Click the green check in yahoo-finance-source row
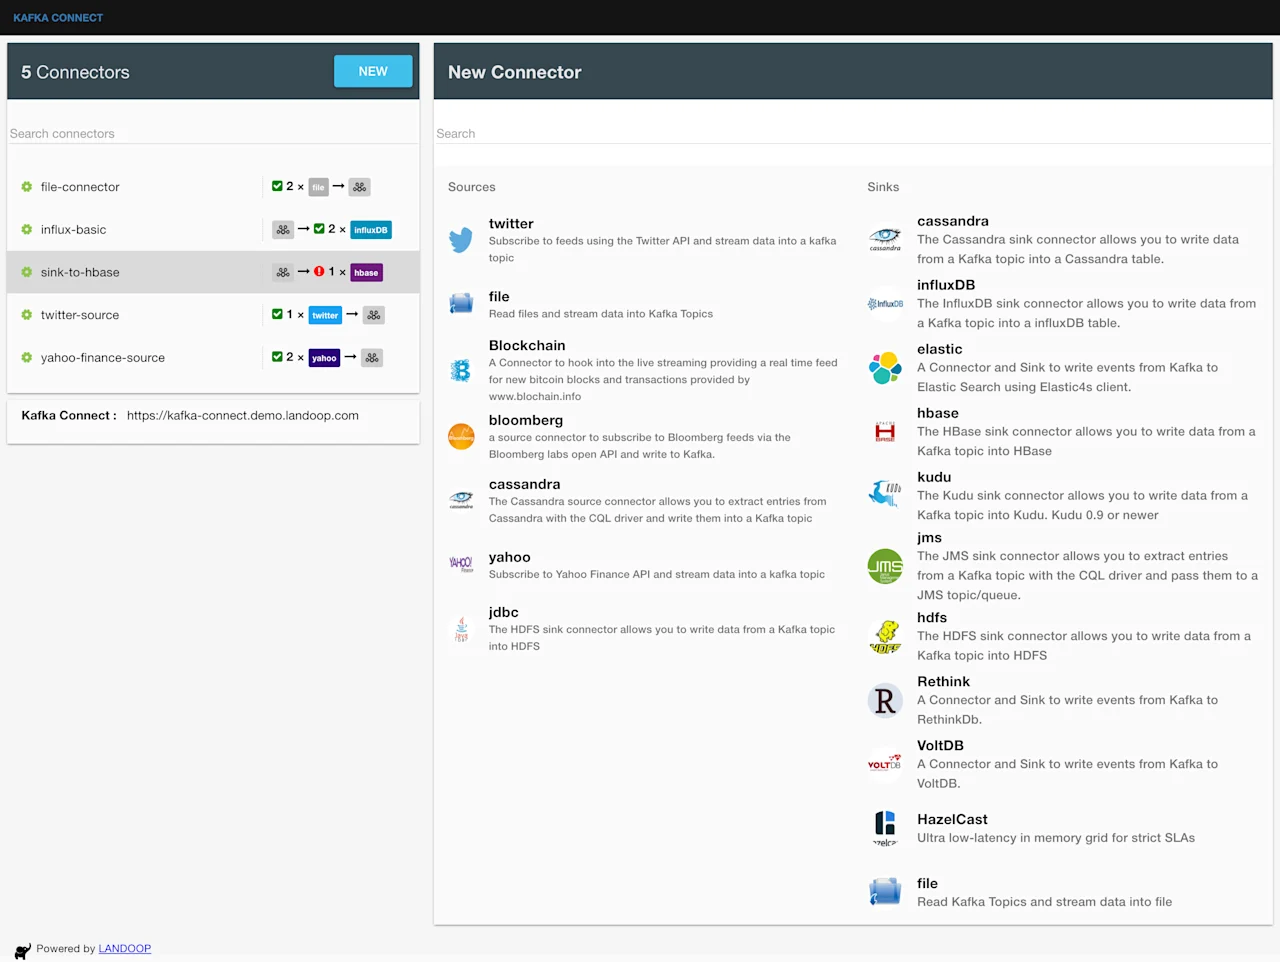 tap(277, 357)
